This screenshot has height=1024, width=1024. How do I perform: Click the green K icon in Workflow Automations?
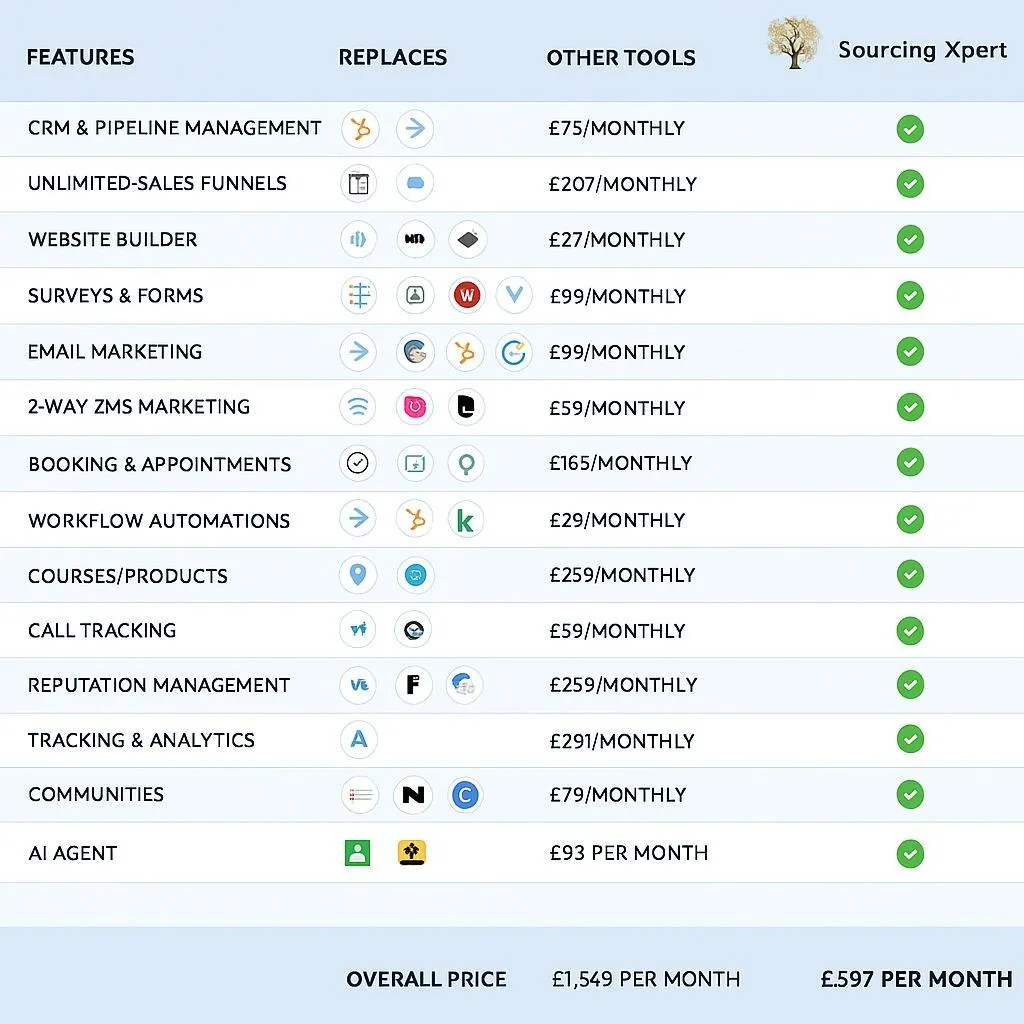coord(466,519)
